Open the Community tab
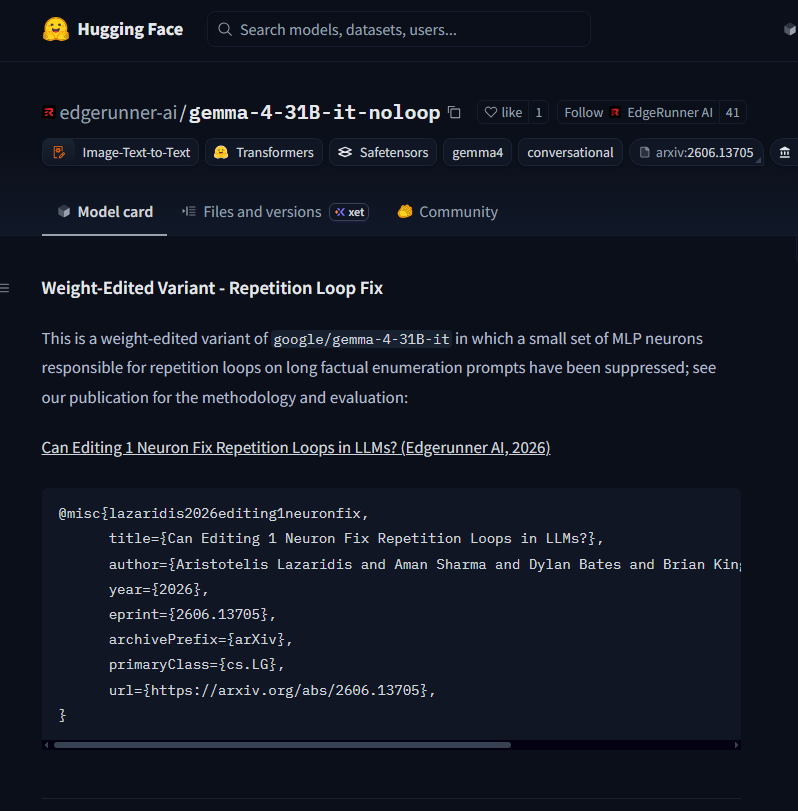 [447, 212]
